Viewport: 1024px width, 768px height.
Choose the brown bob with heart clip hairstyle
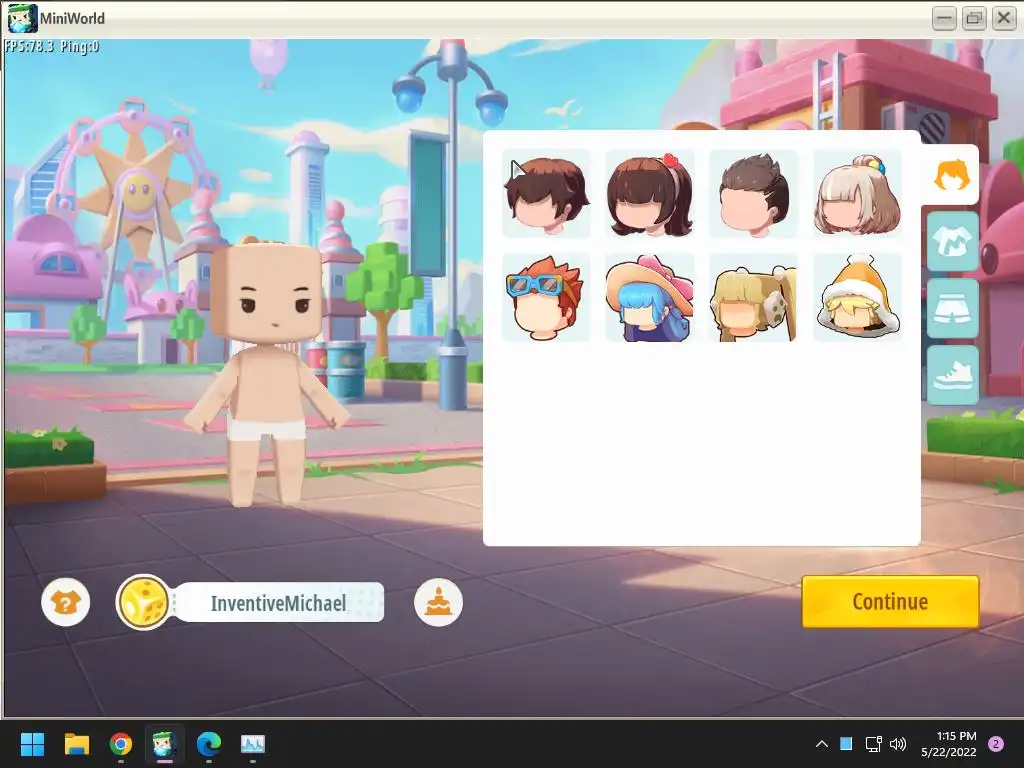point(649,193)
